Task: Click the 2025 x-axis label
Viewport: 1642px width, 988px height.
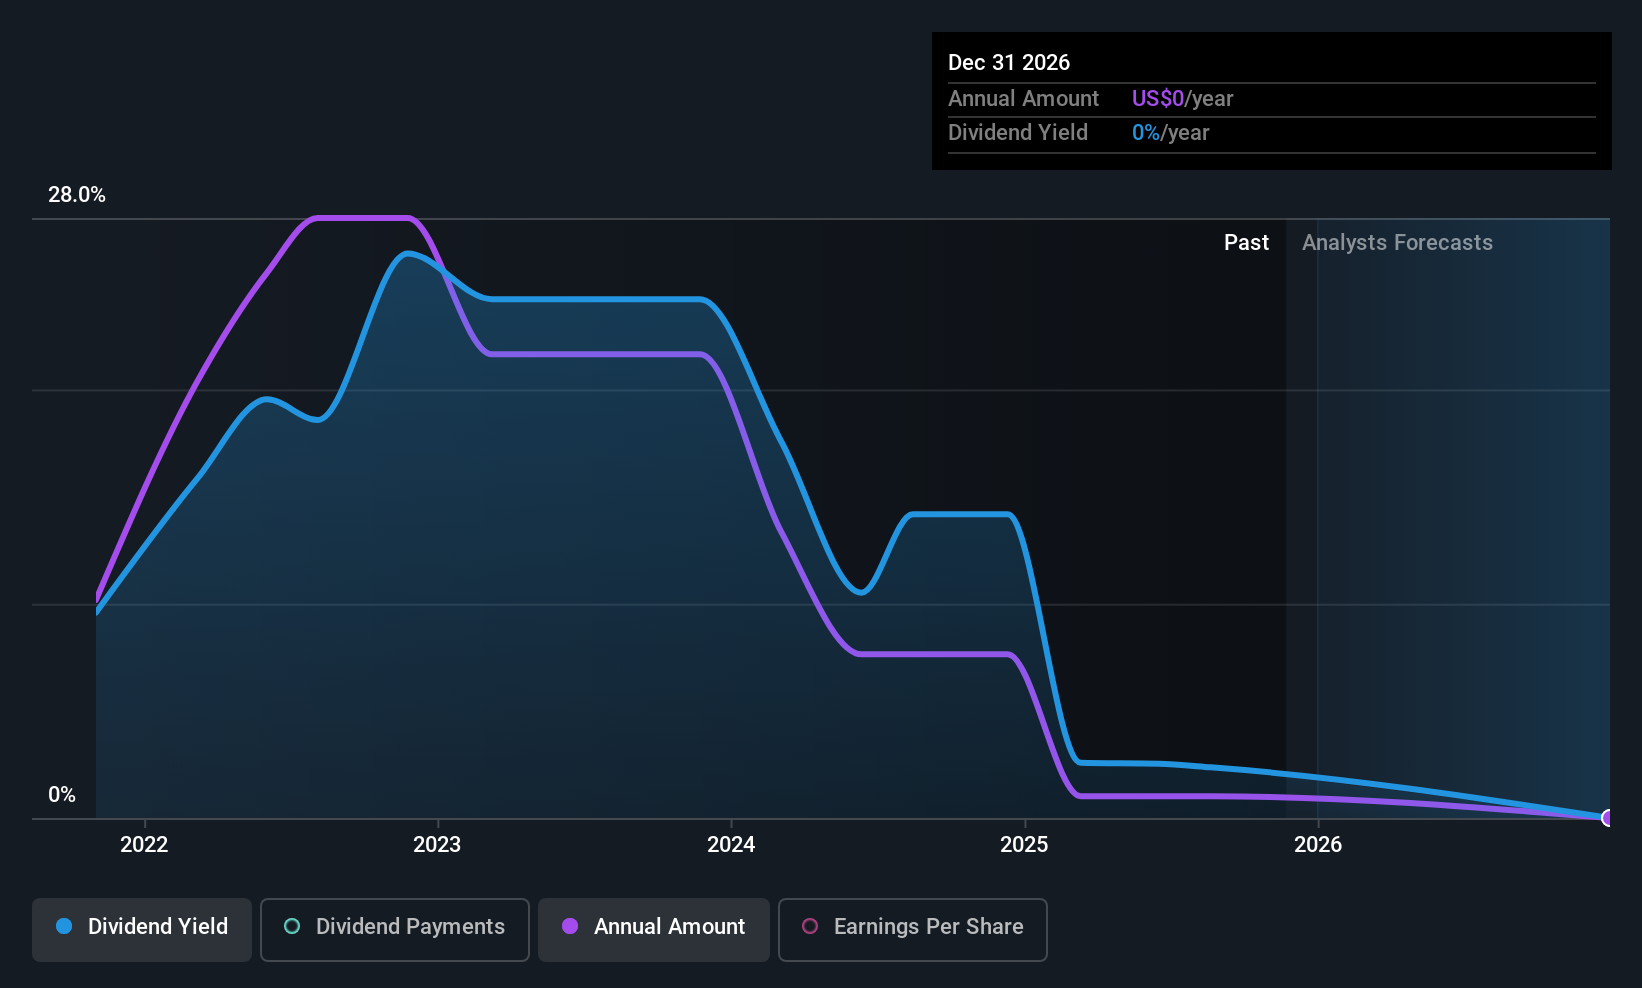Action: point(1024,844)
